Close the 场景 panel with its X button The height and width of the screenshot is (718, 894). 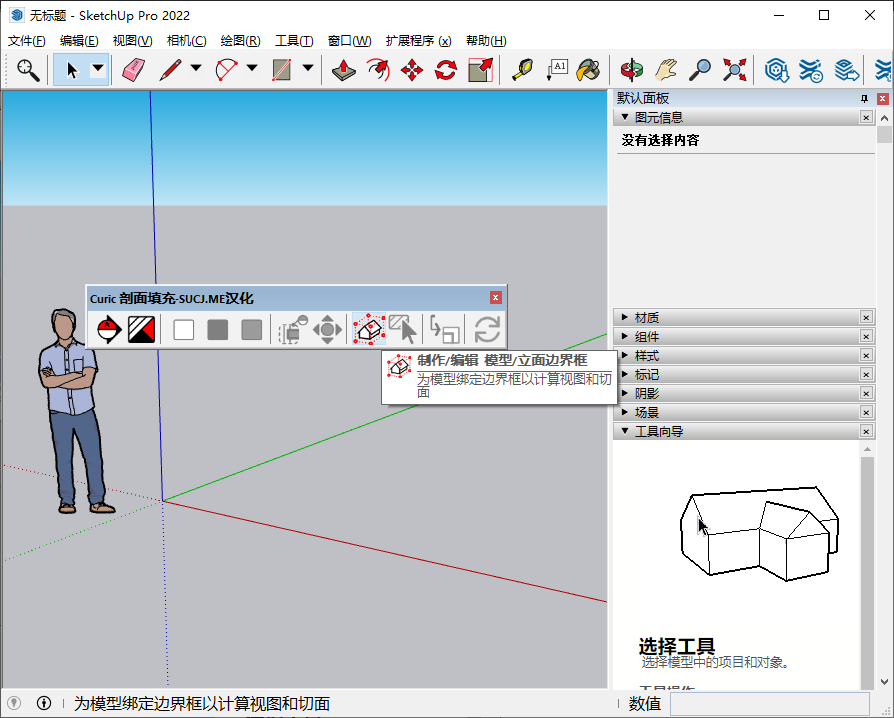click(x=866, y=412)
